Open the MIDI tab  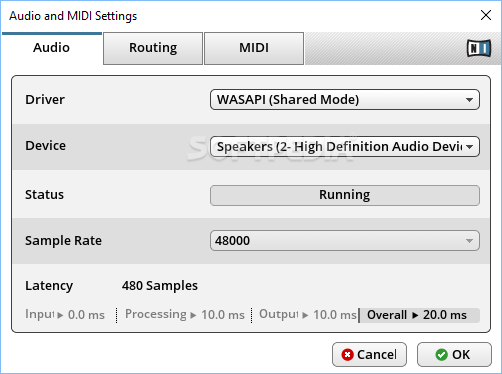coord(254,48)
